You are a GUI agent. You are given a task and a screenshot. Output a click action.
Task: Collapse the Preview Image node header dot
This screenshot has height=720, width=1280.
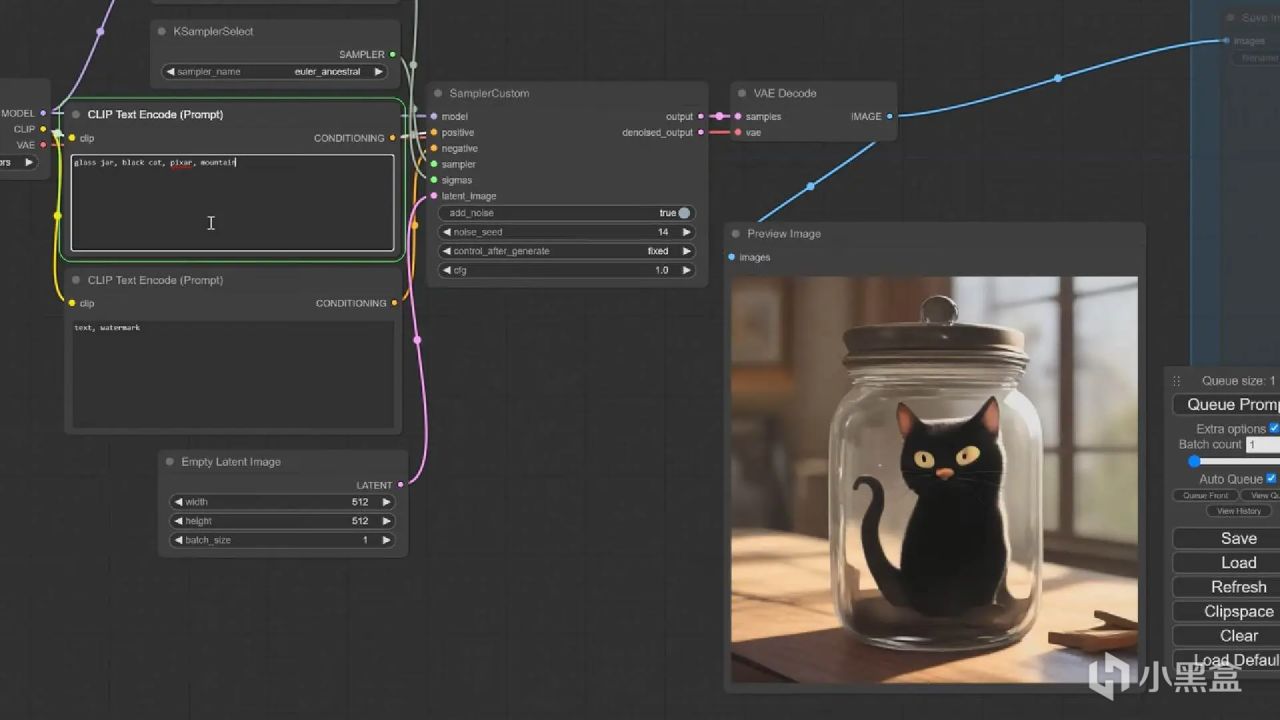[x=736, y=234]
